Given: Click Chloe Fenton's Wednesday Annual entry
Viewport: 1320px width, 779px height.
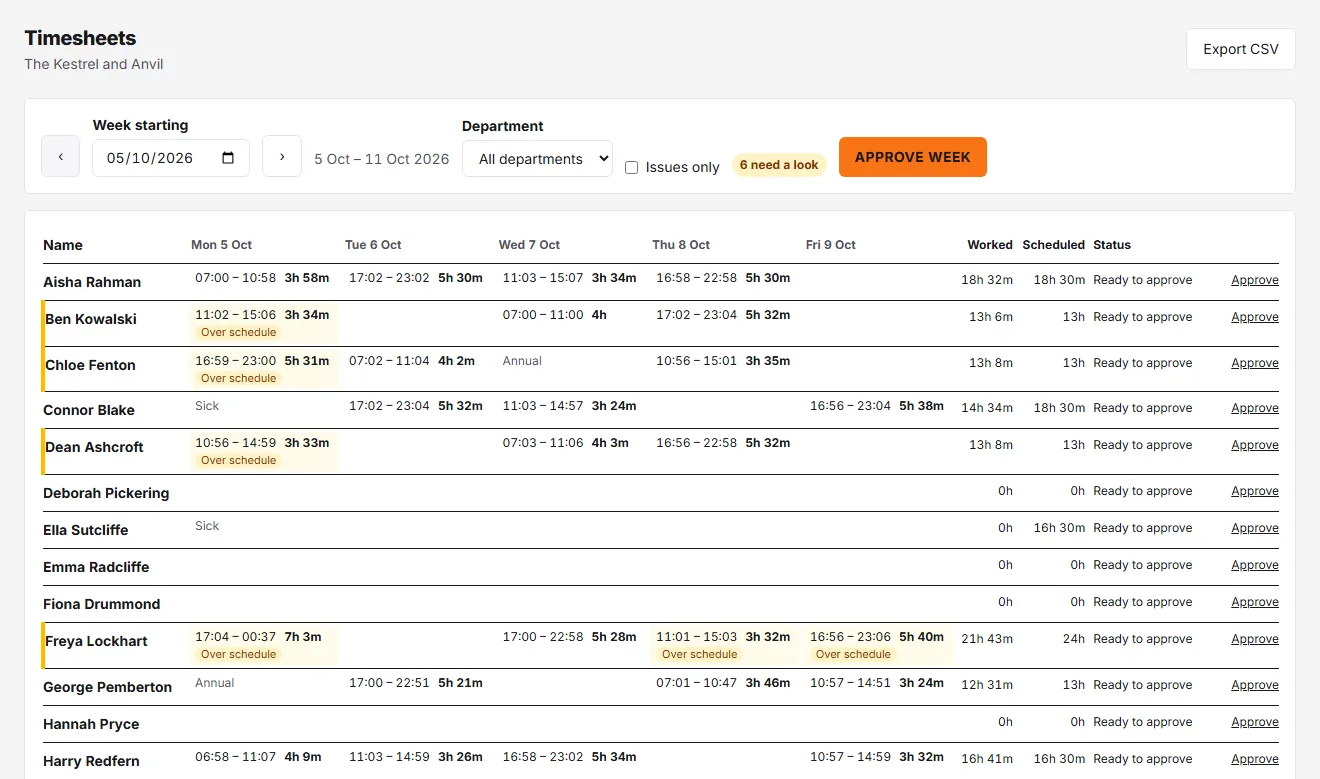Looking at the screenshot, I should [x=522, y=361].
